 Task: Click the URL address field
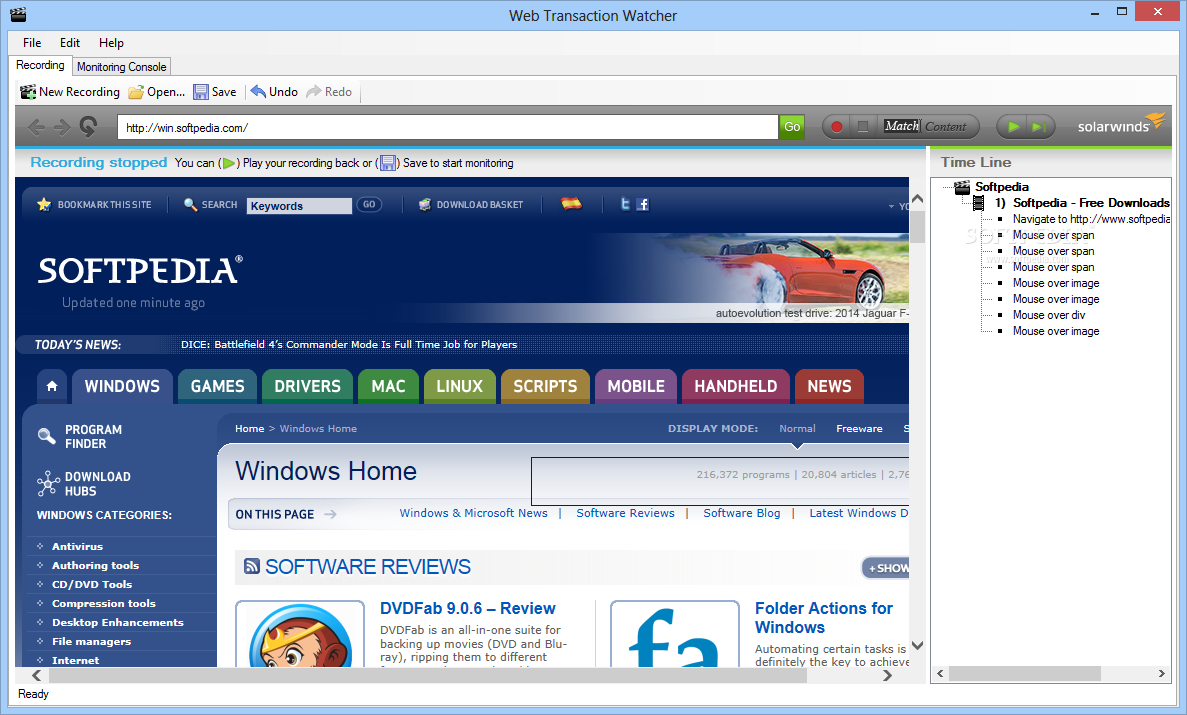(447, 127)
